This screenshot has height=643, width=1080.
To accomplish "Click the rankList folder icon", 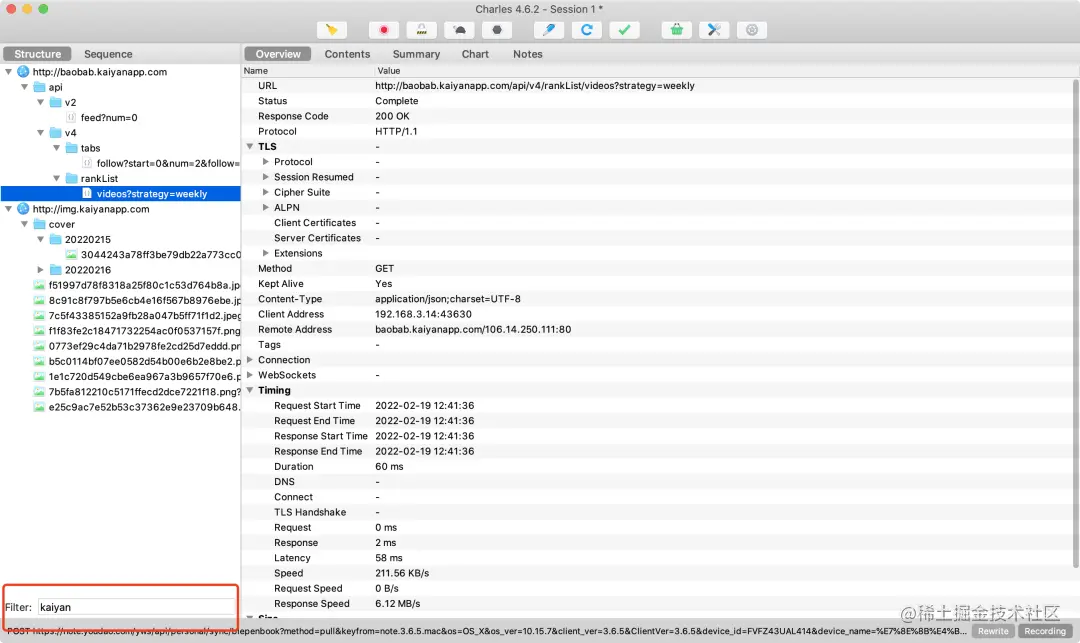I will coord(72,178).
